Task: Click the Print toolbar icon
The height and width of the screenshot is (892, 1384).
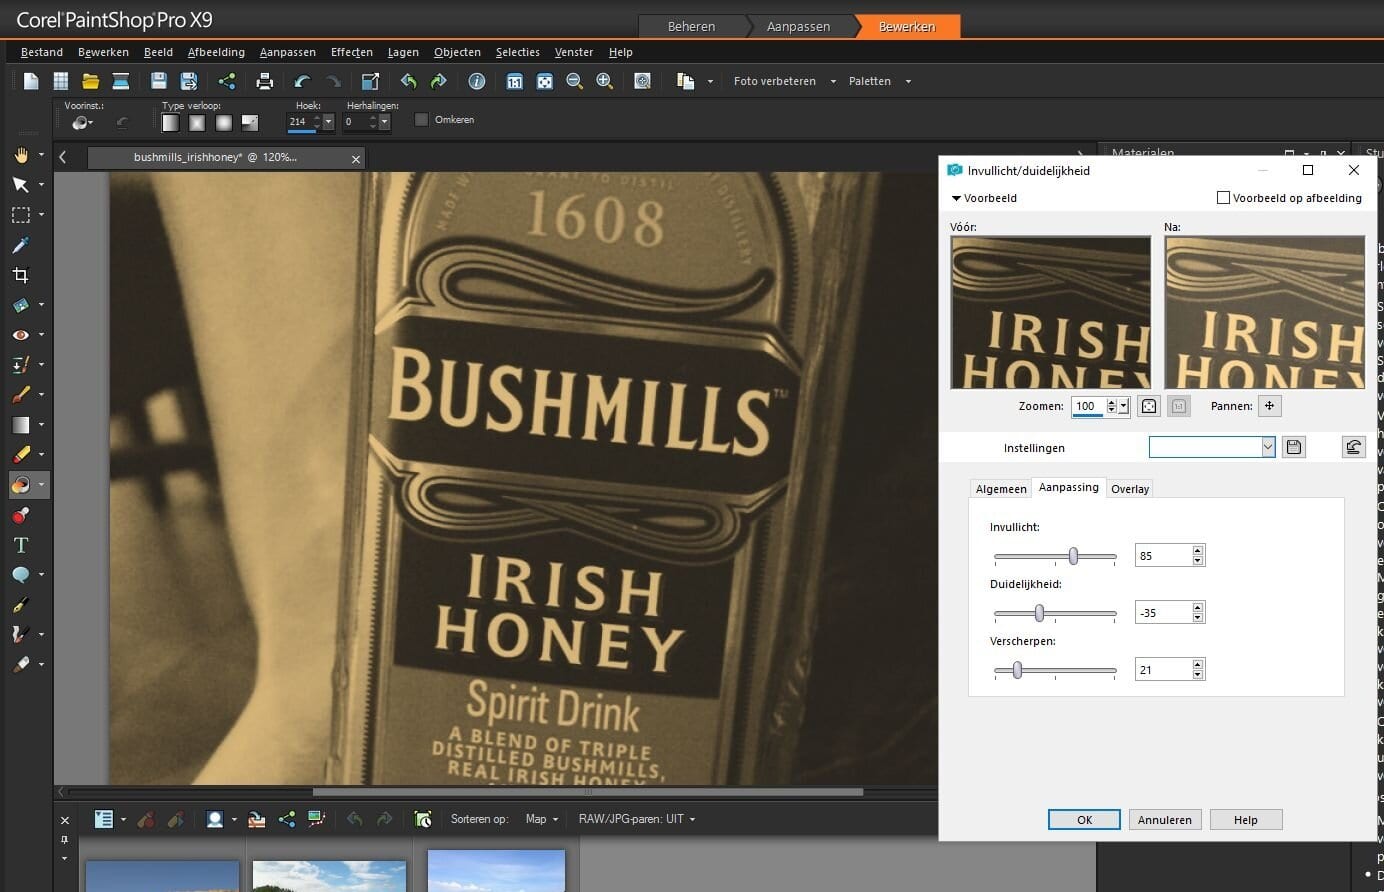Action: [x=265, y=81]
